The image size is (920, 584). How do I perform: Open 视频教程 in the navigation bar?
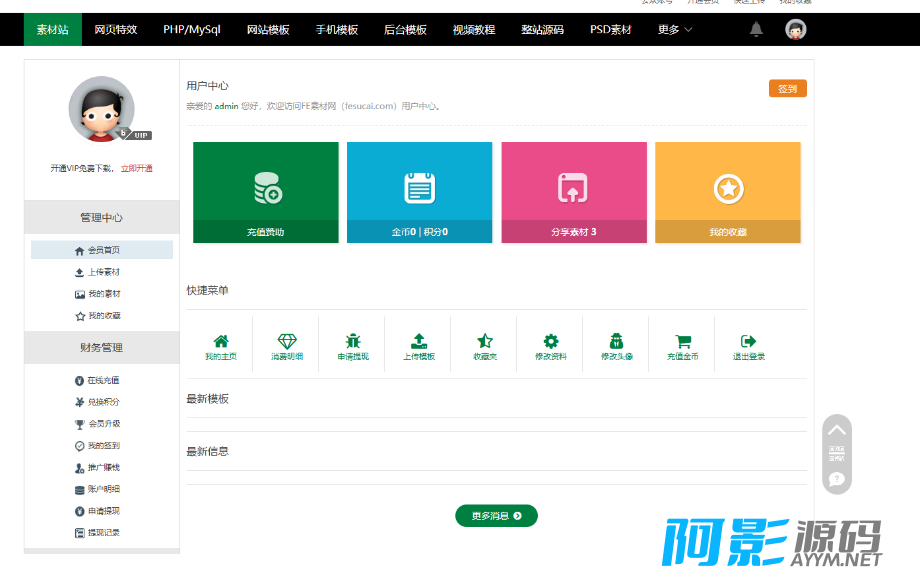(474, 29)
